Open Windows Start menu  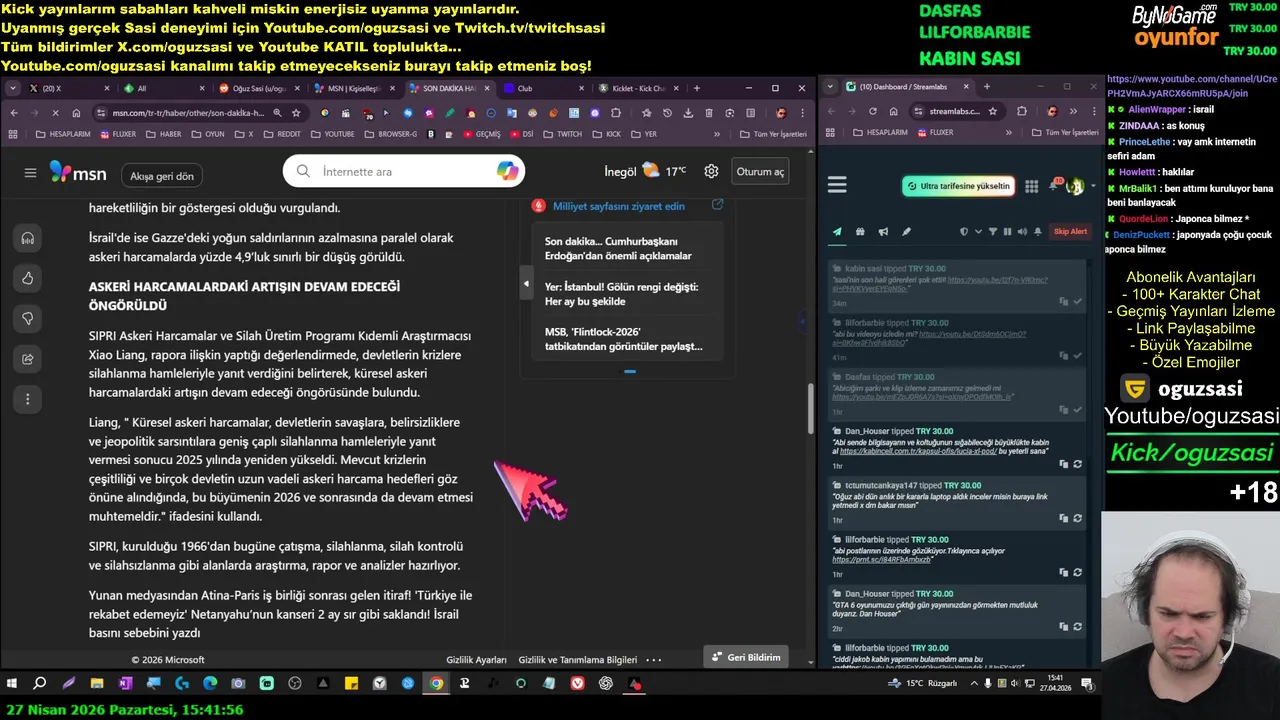click(x=12, y=684)
